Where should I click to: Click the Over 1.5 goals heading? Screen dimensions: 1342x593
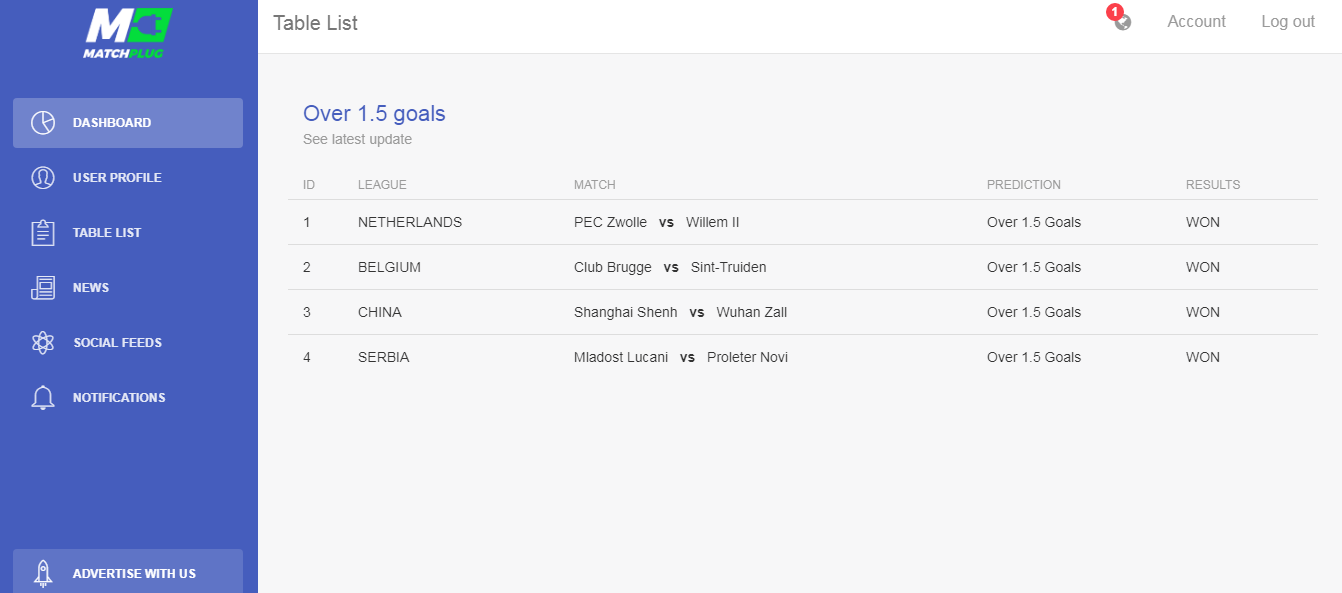(374, 114)
